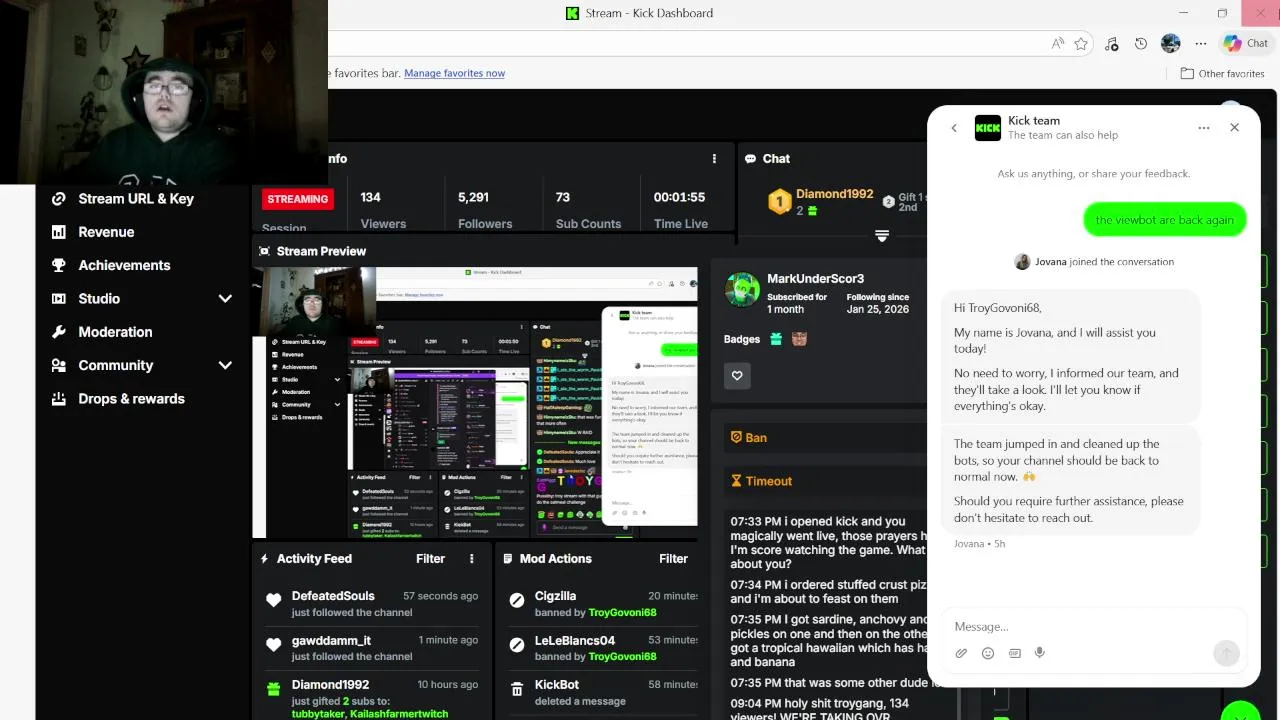Open the Activity Feed Filter
Screen dimensions: 1280x720
pyautogui.click(x=430, y=559)
